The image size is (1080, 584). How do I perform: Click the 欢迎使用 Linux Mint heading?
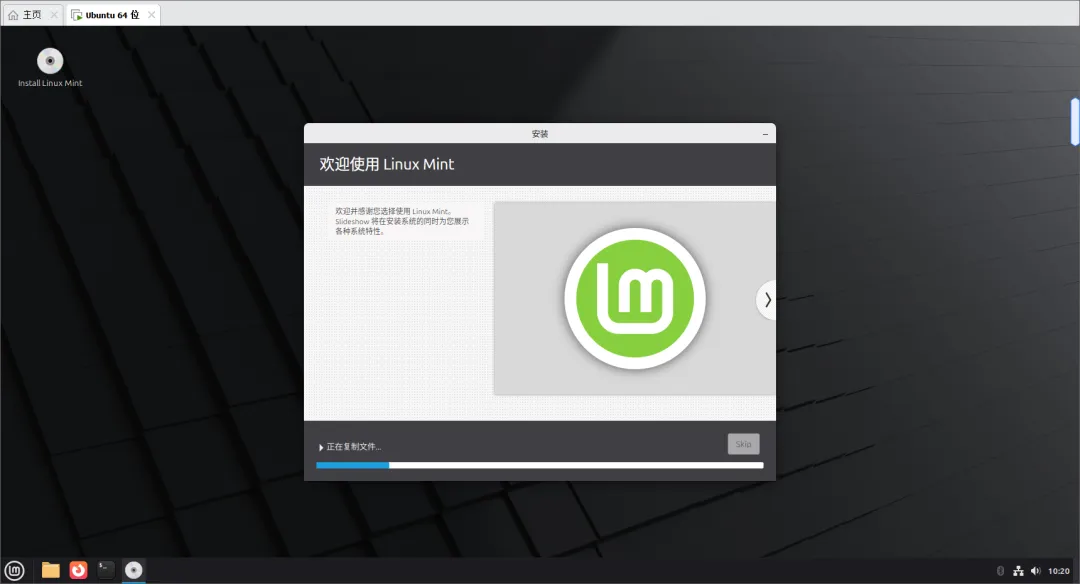(x=386, y=164)
